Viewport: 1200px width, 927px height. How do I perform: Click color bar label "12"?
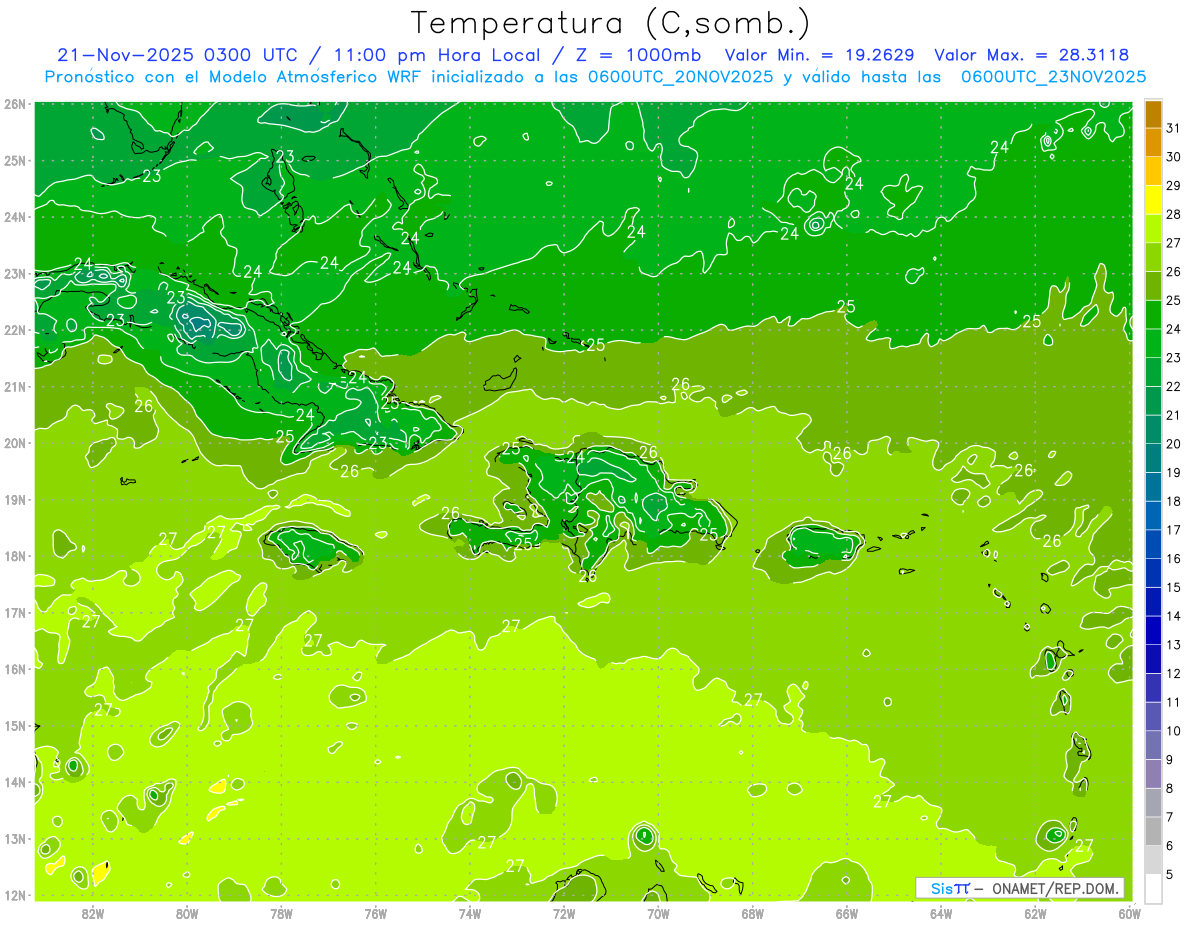[1173, 673]
